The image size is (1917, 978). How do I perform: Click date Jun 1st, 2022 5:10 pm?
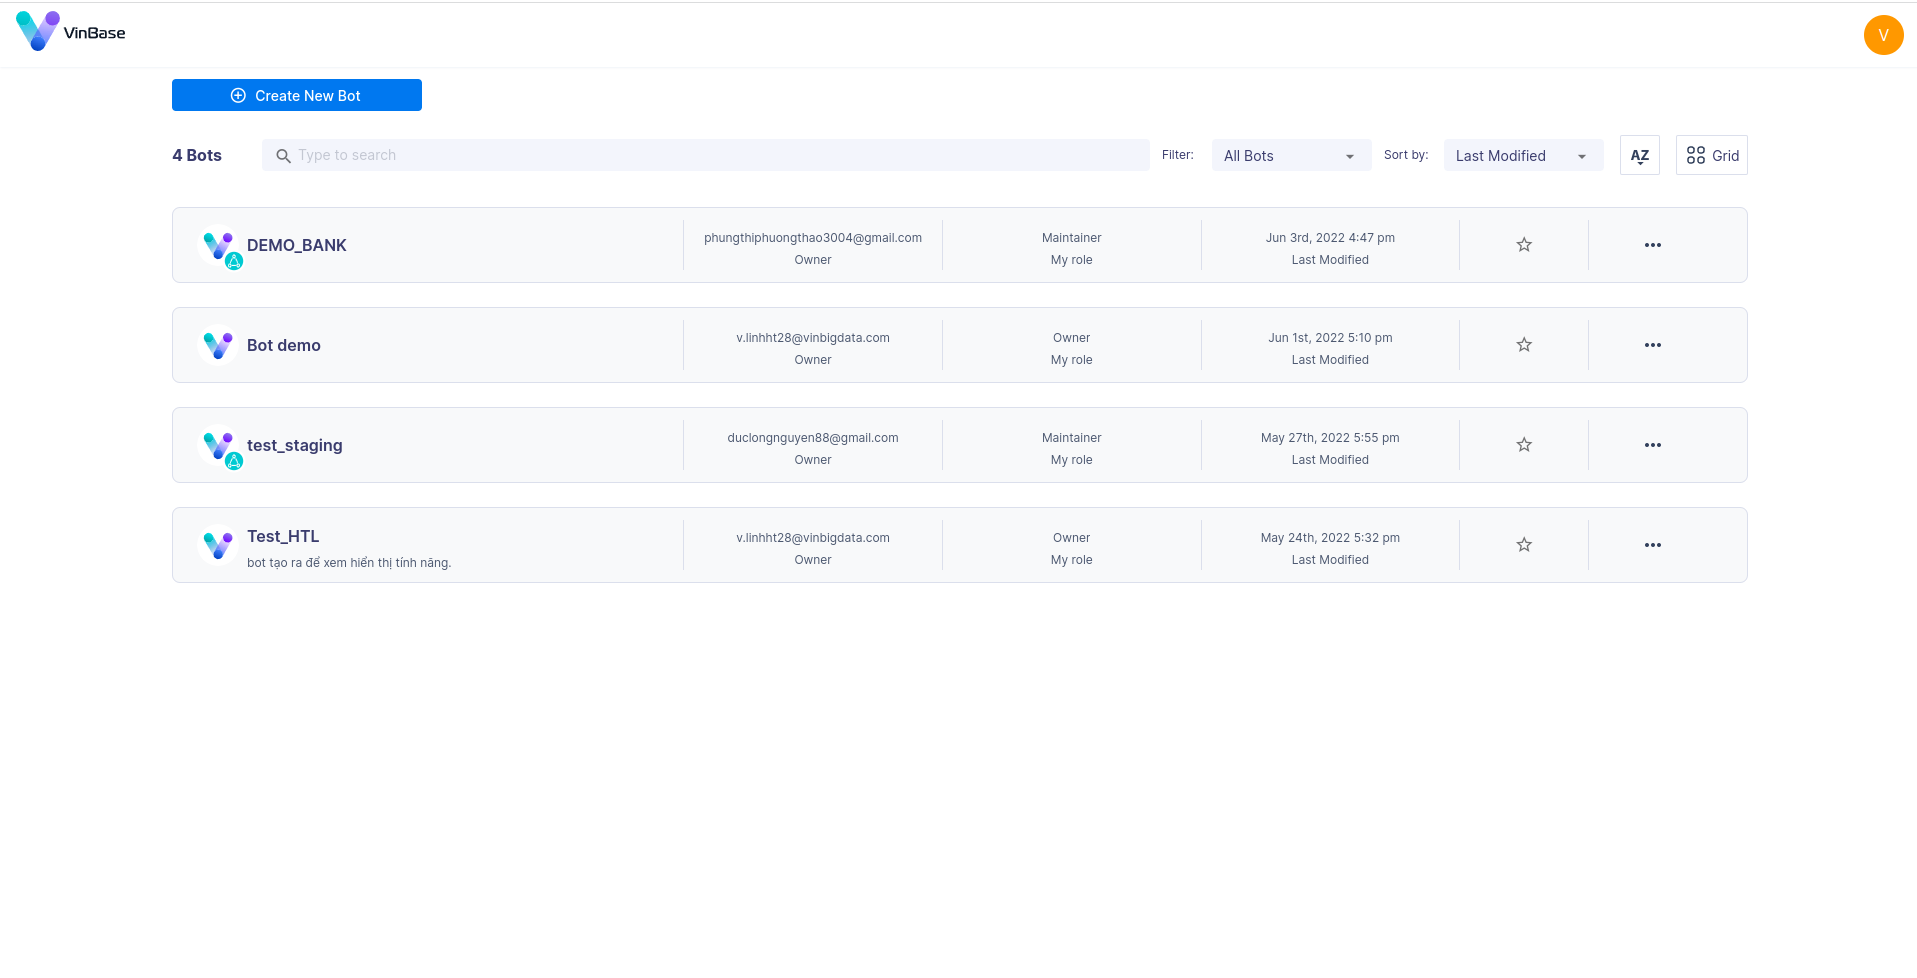(x=1330, y=338)
